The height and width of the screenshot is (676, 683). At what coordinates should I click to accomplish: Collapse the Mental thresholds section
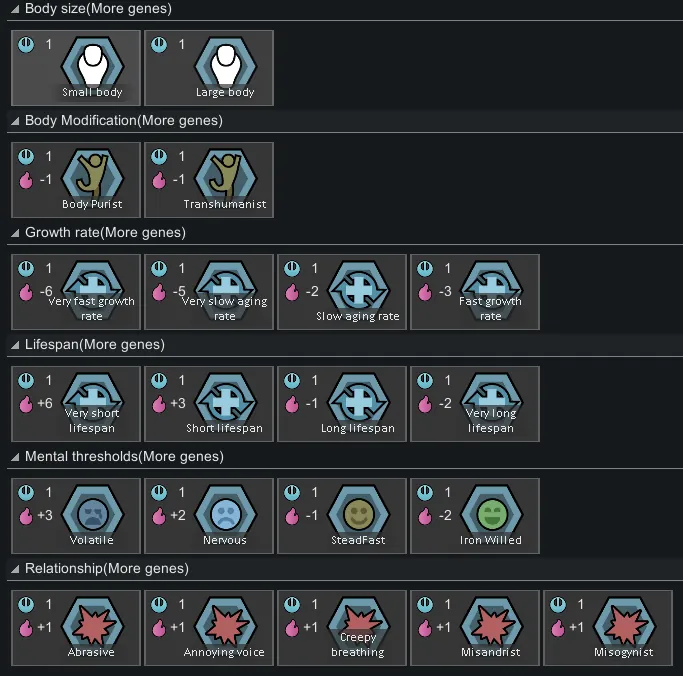click(x=15, y=457)
